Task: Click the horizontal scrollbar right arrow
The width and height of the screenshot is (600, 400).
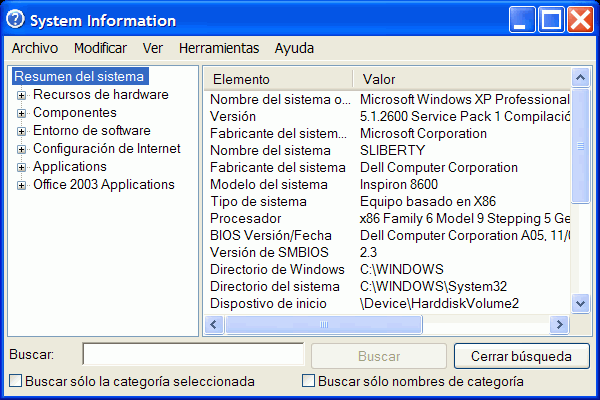Action: [559, 325]
